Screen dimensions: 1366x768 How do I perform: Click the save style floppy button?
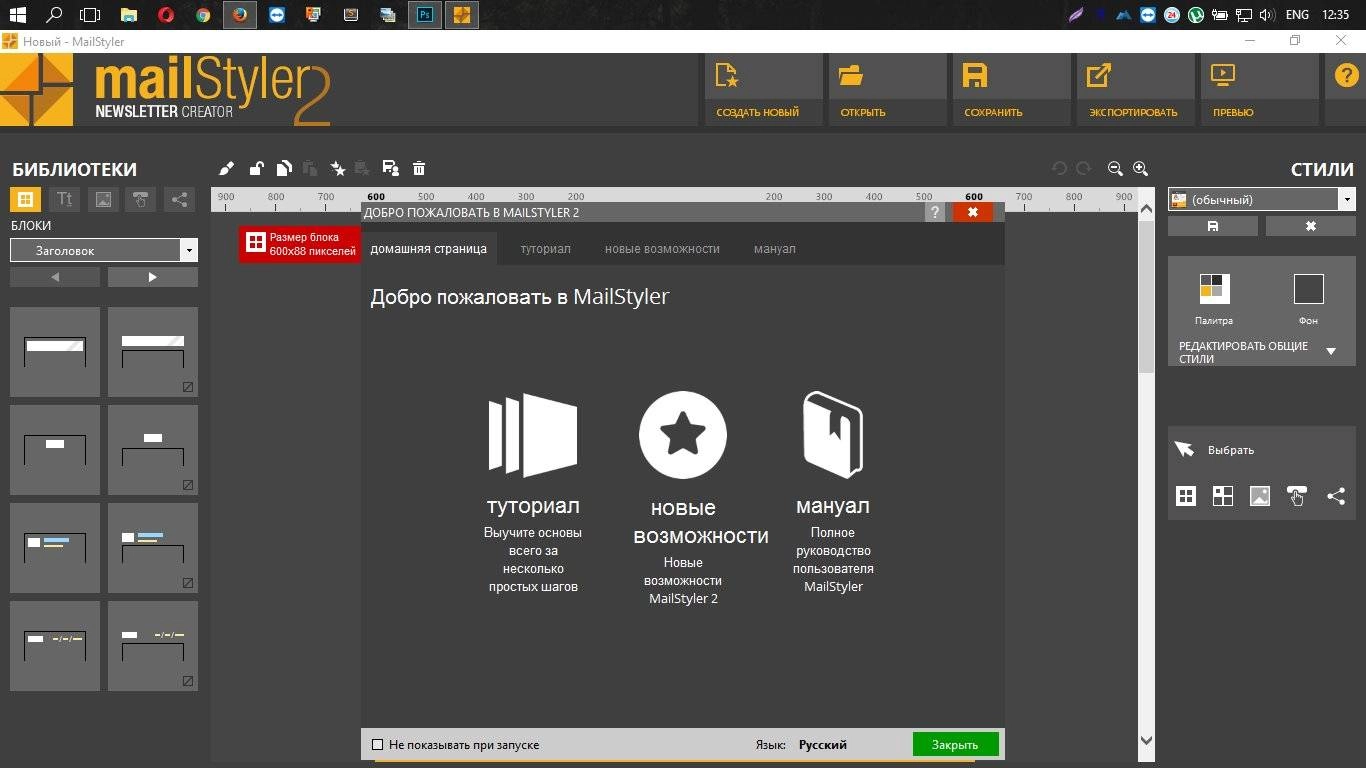(1213, 226)
